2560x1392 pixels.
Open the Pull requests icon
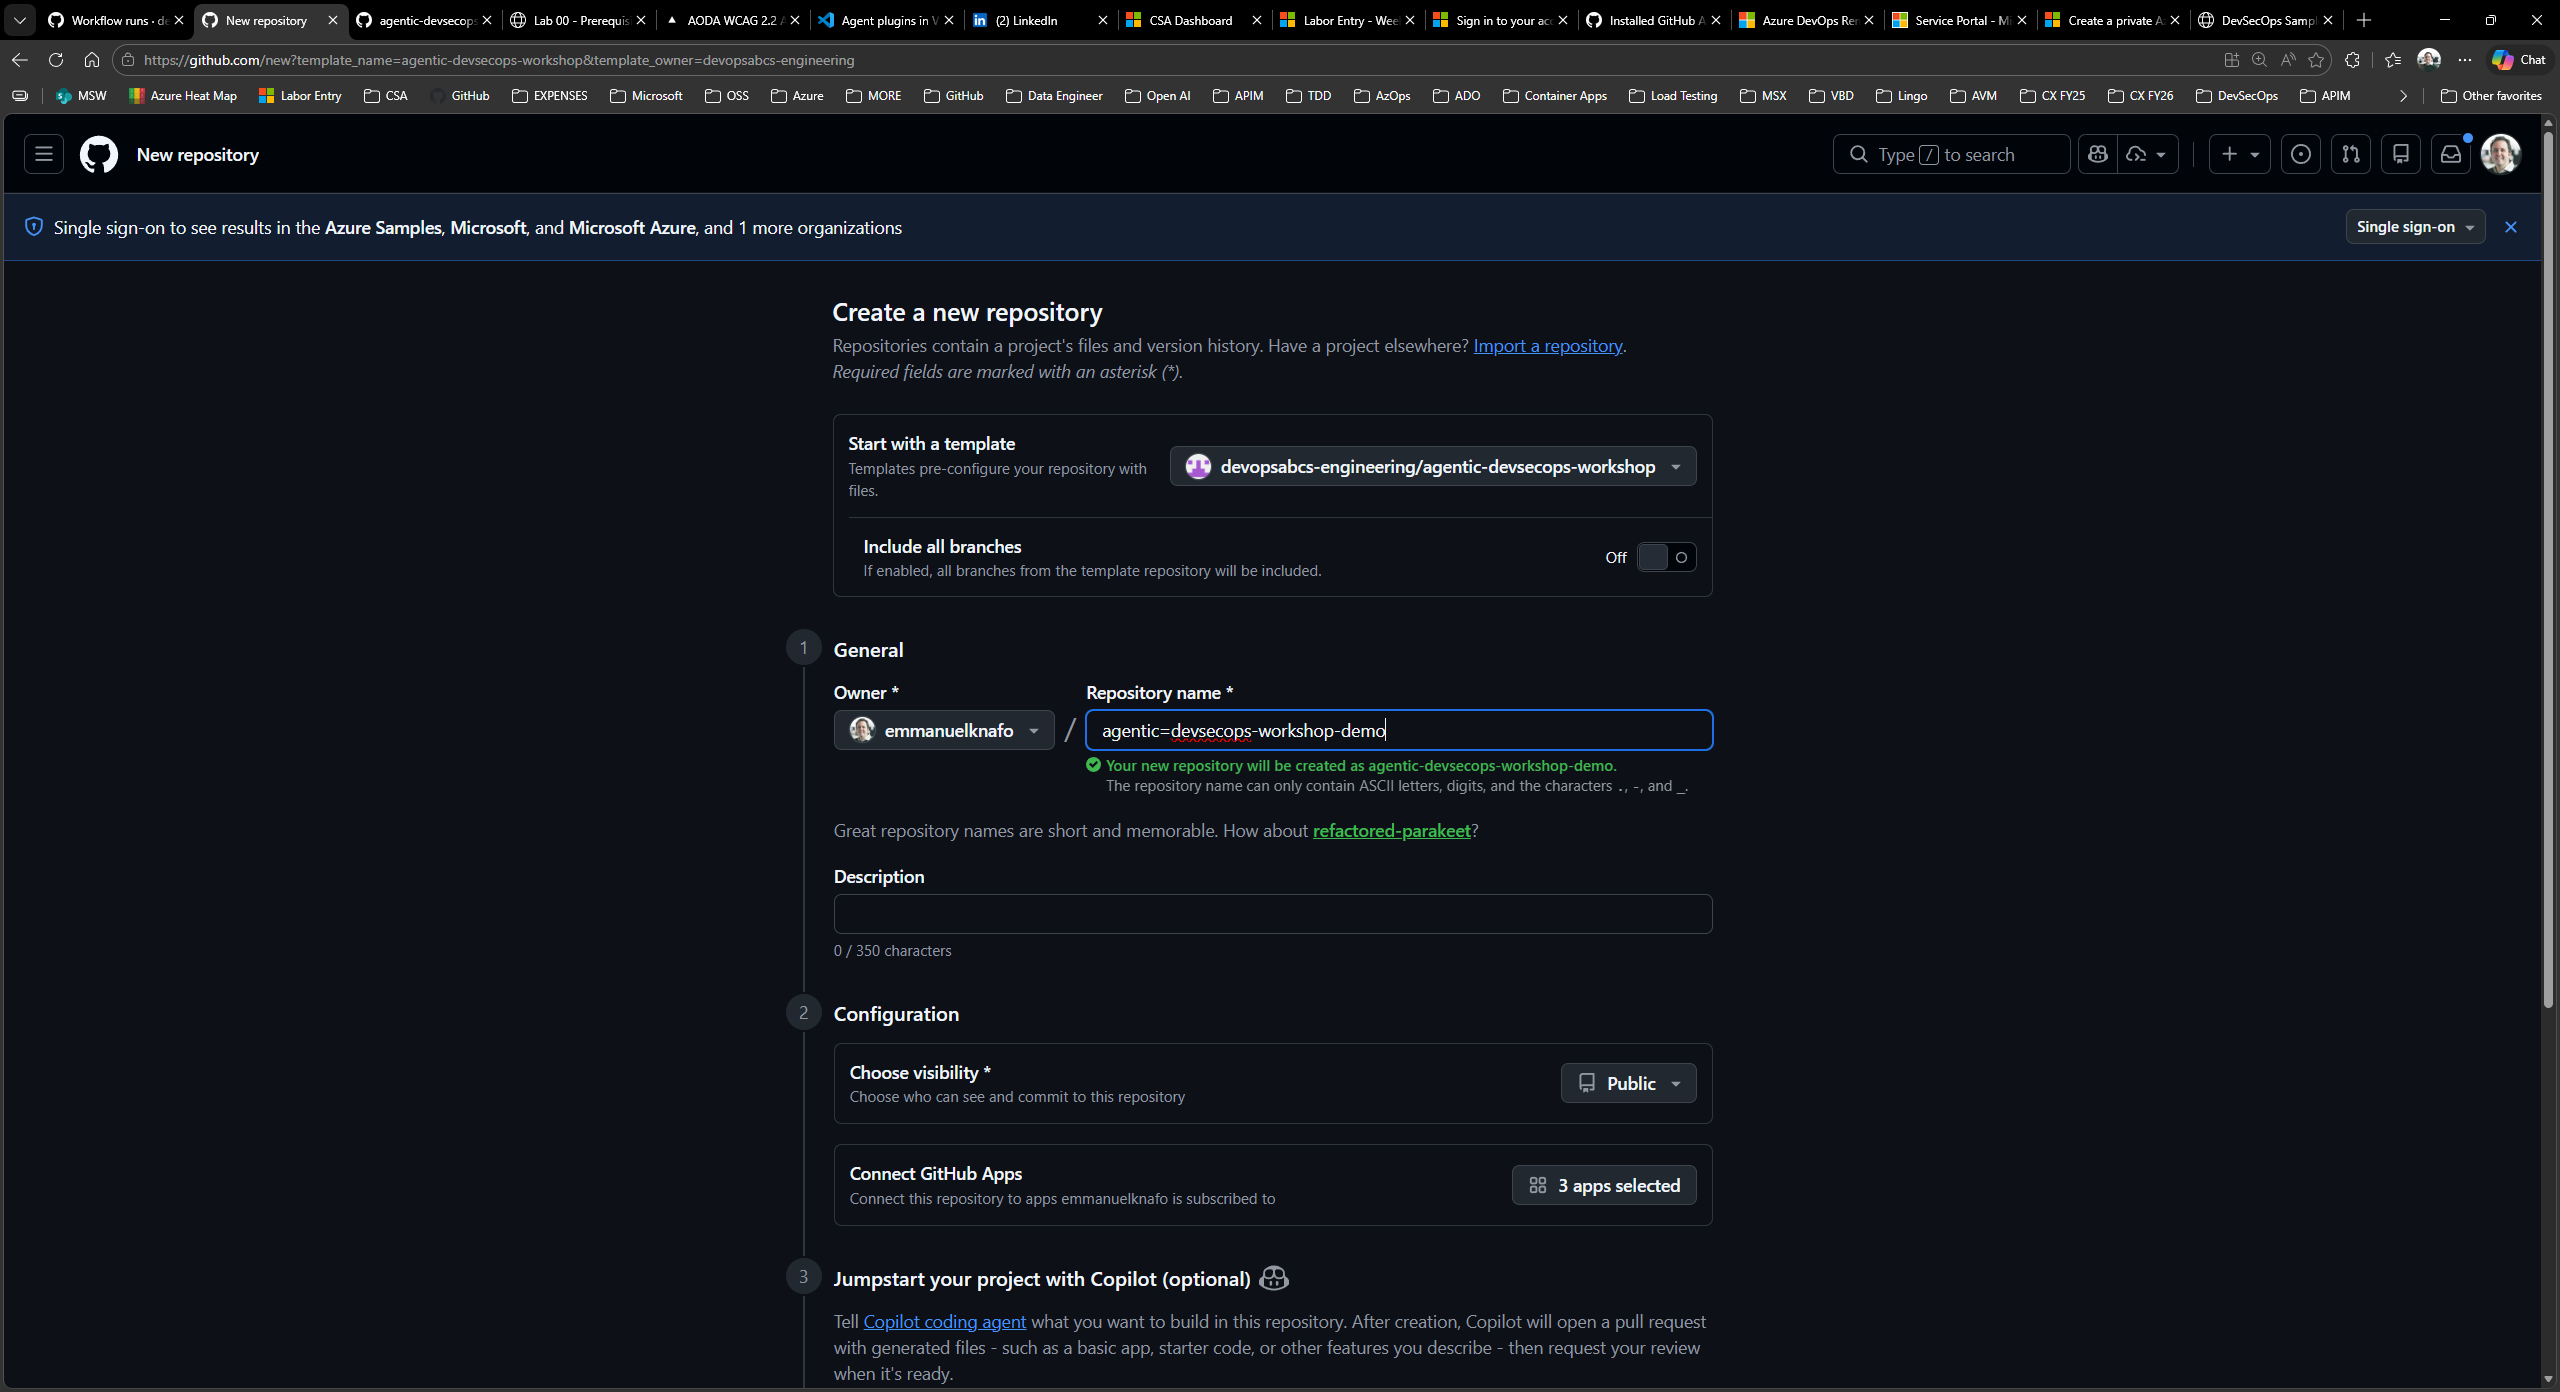(2351, 153)
